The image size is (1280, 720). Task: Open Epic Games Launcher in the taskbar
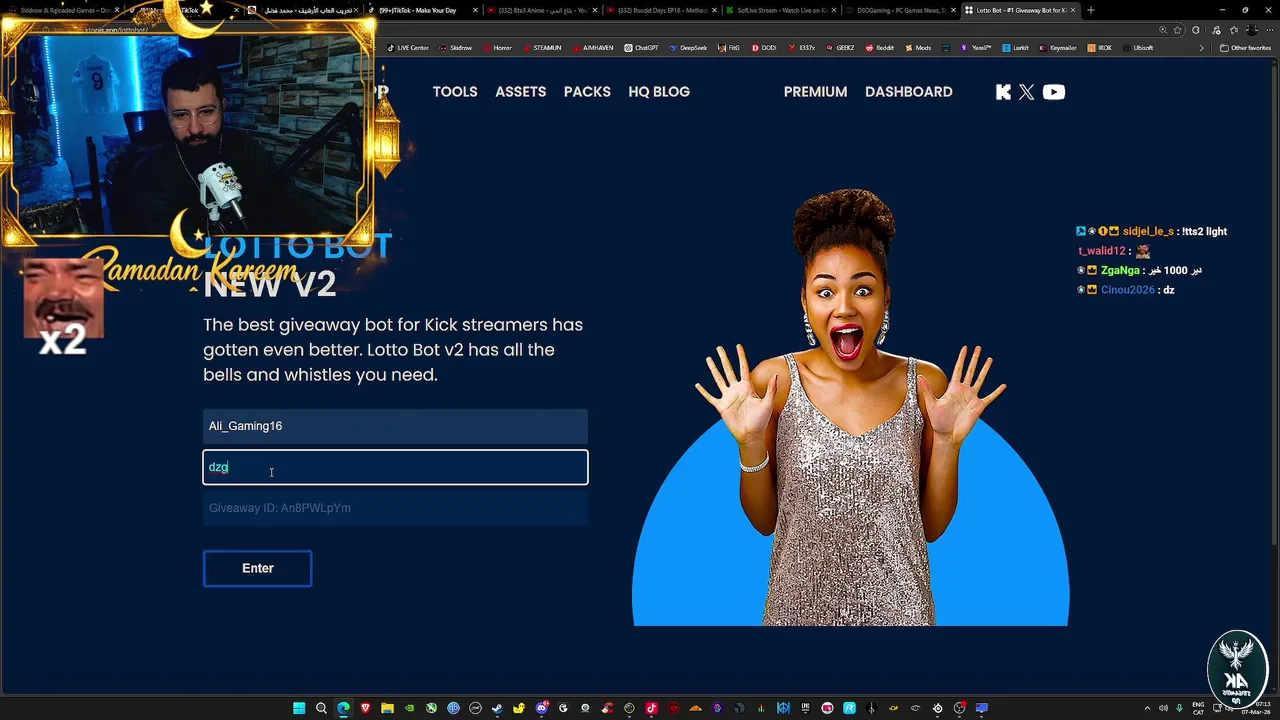805,708
